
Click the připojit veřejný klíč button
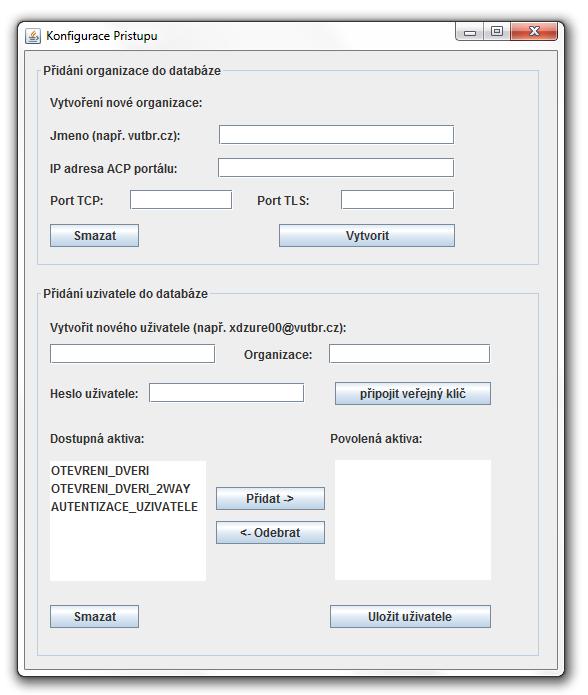413,394
